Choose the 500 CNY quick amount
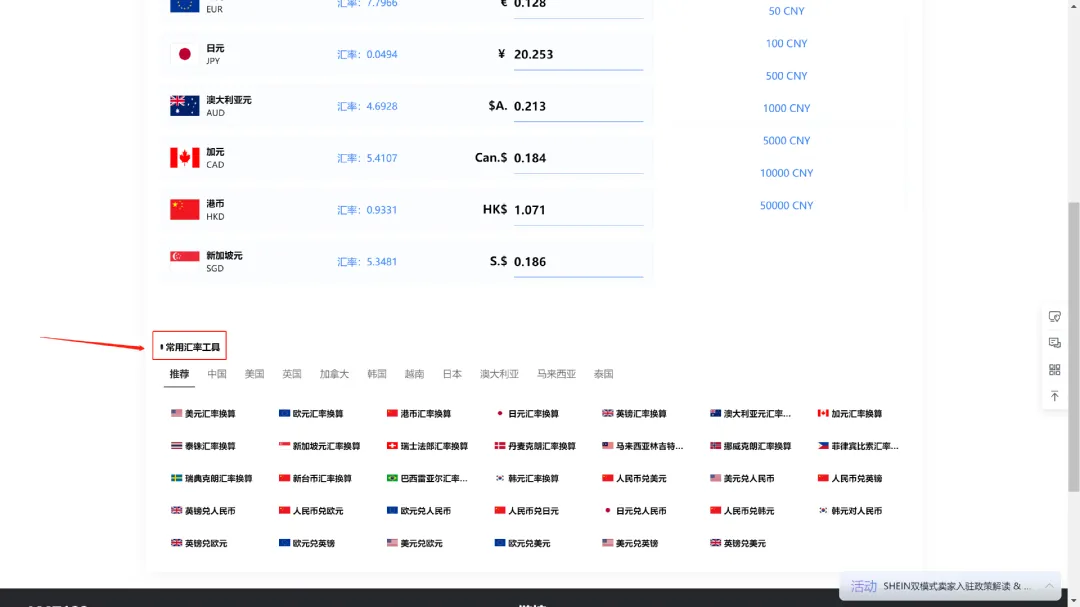Screen dimensions: 1080x607 (x=786, y=76)
